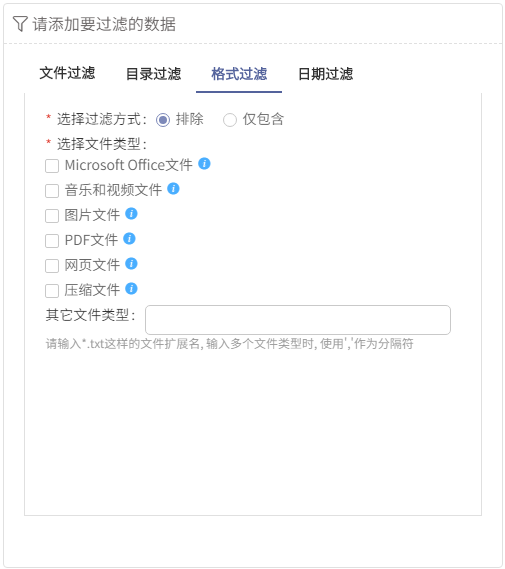Enable the 压缩文件 checkbox
Viewport: 505px width, 569px height.
[x=52, y=291]
